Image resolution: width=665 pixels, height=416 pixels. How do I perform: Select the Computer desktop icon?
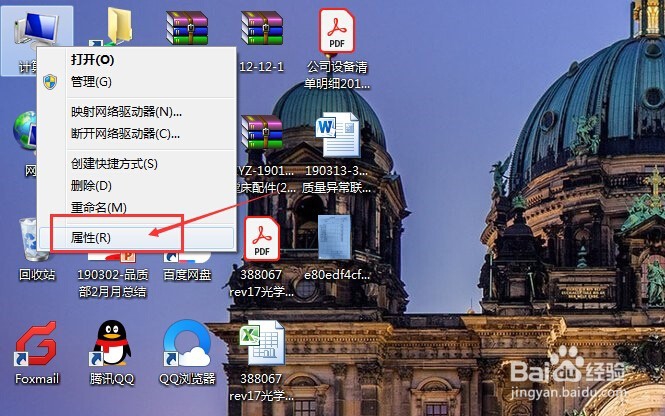36,28
